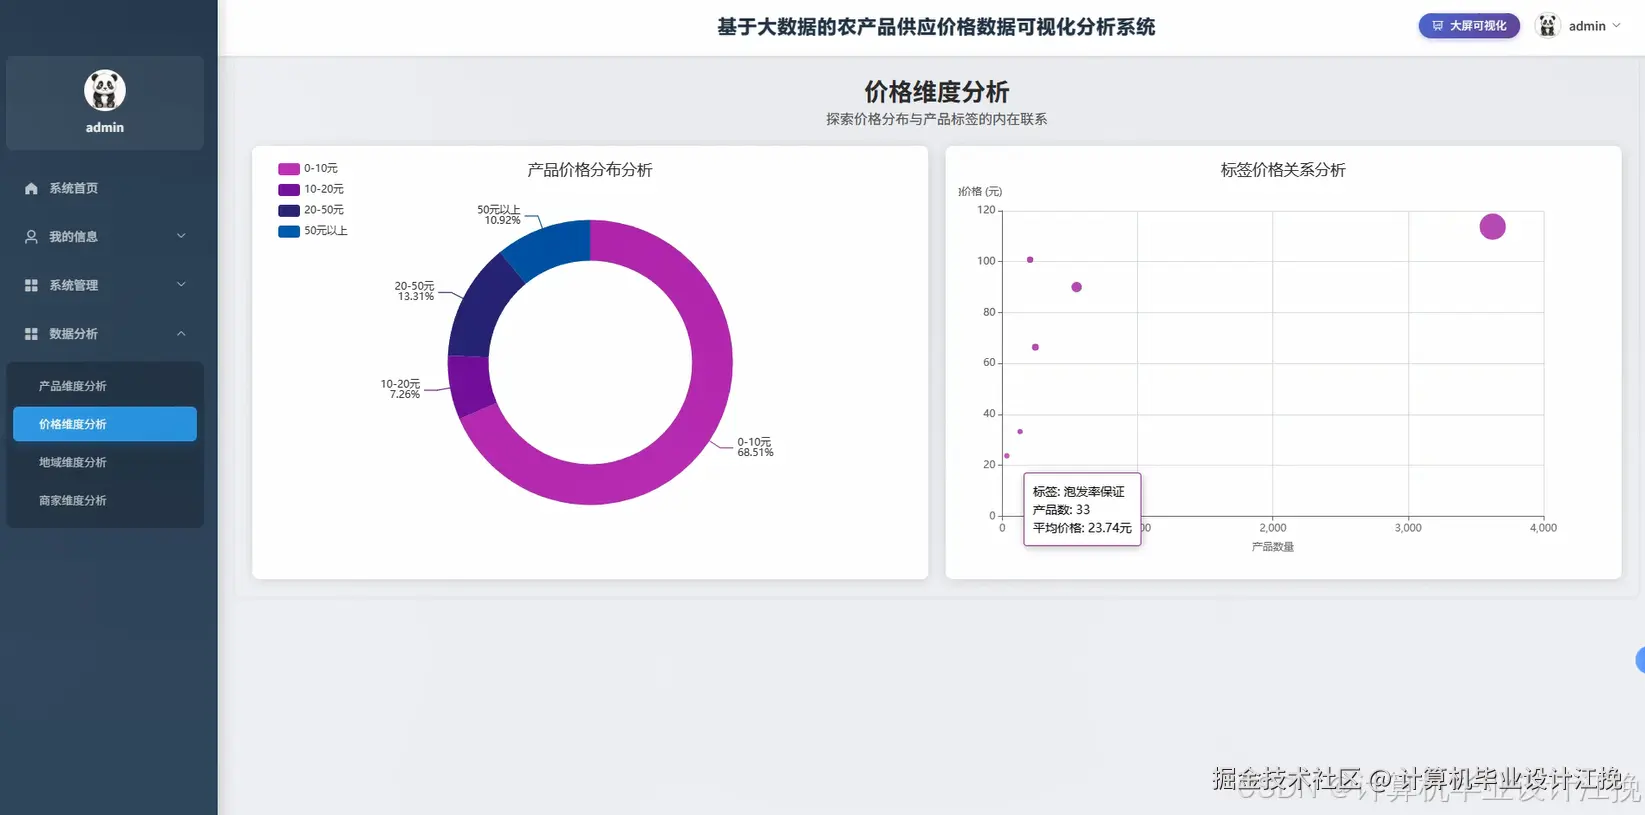The height and width of the screenshot is (815, 1645).
Task: Open 产品维度分析 submenu item
Action: tap(105, 386)
